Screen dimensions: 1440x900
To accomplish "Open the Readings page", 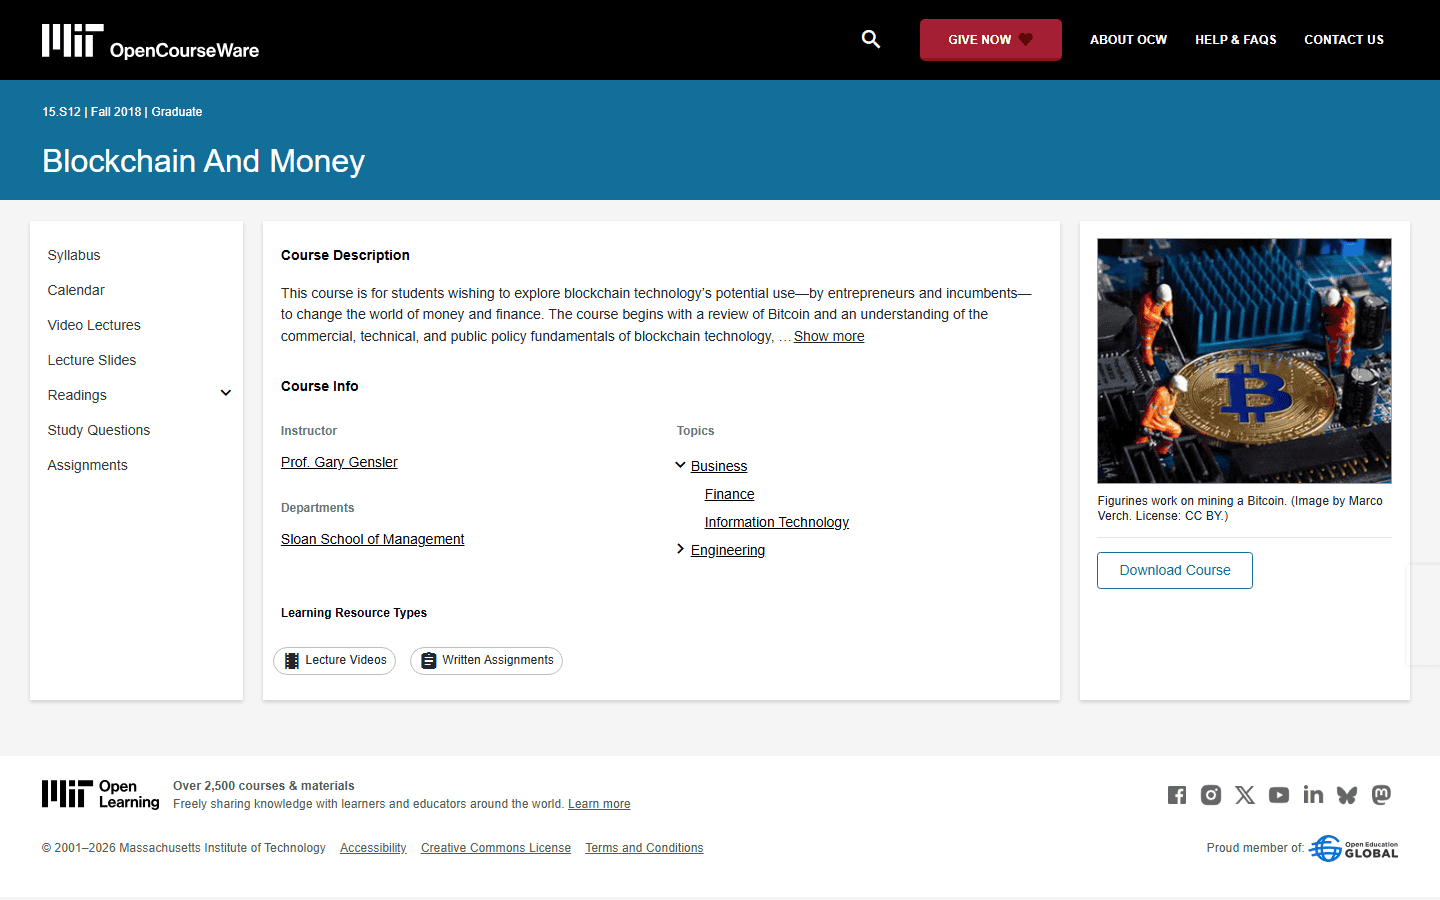I will pos(77,395).
